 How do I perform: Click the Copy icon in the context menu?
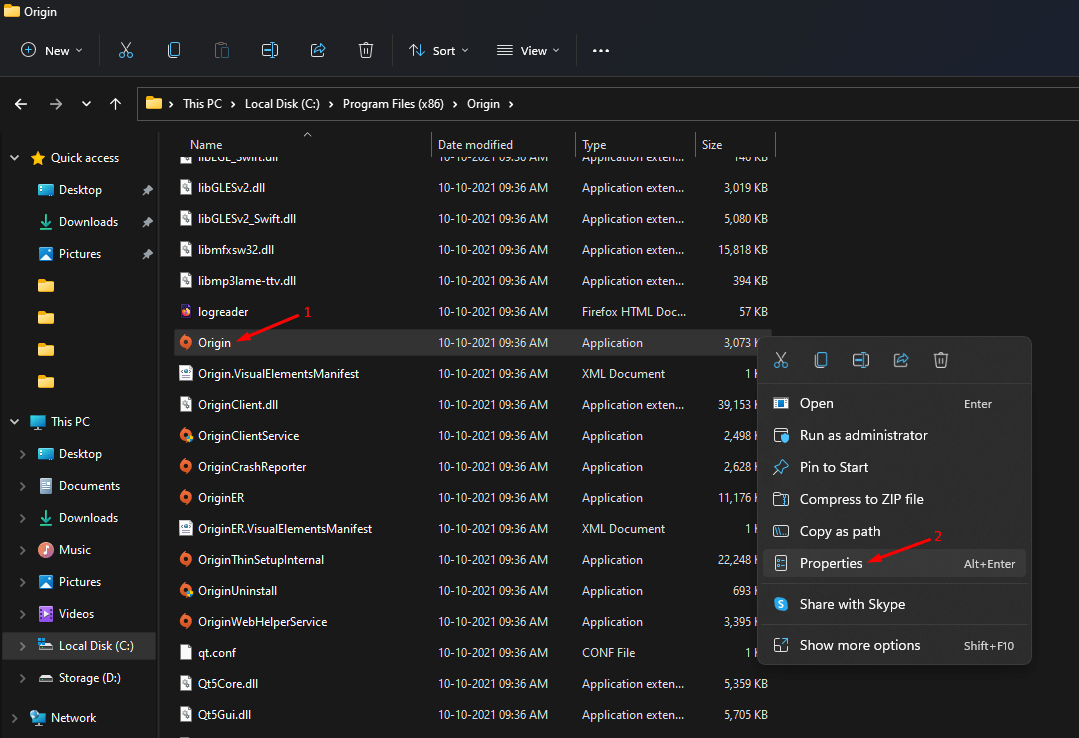pos(820,360)
